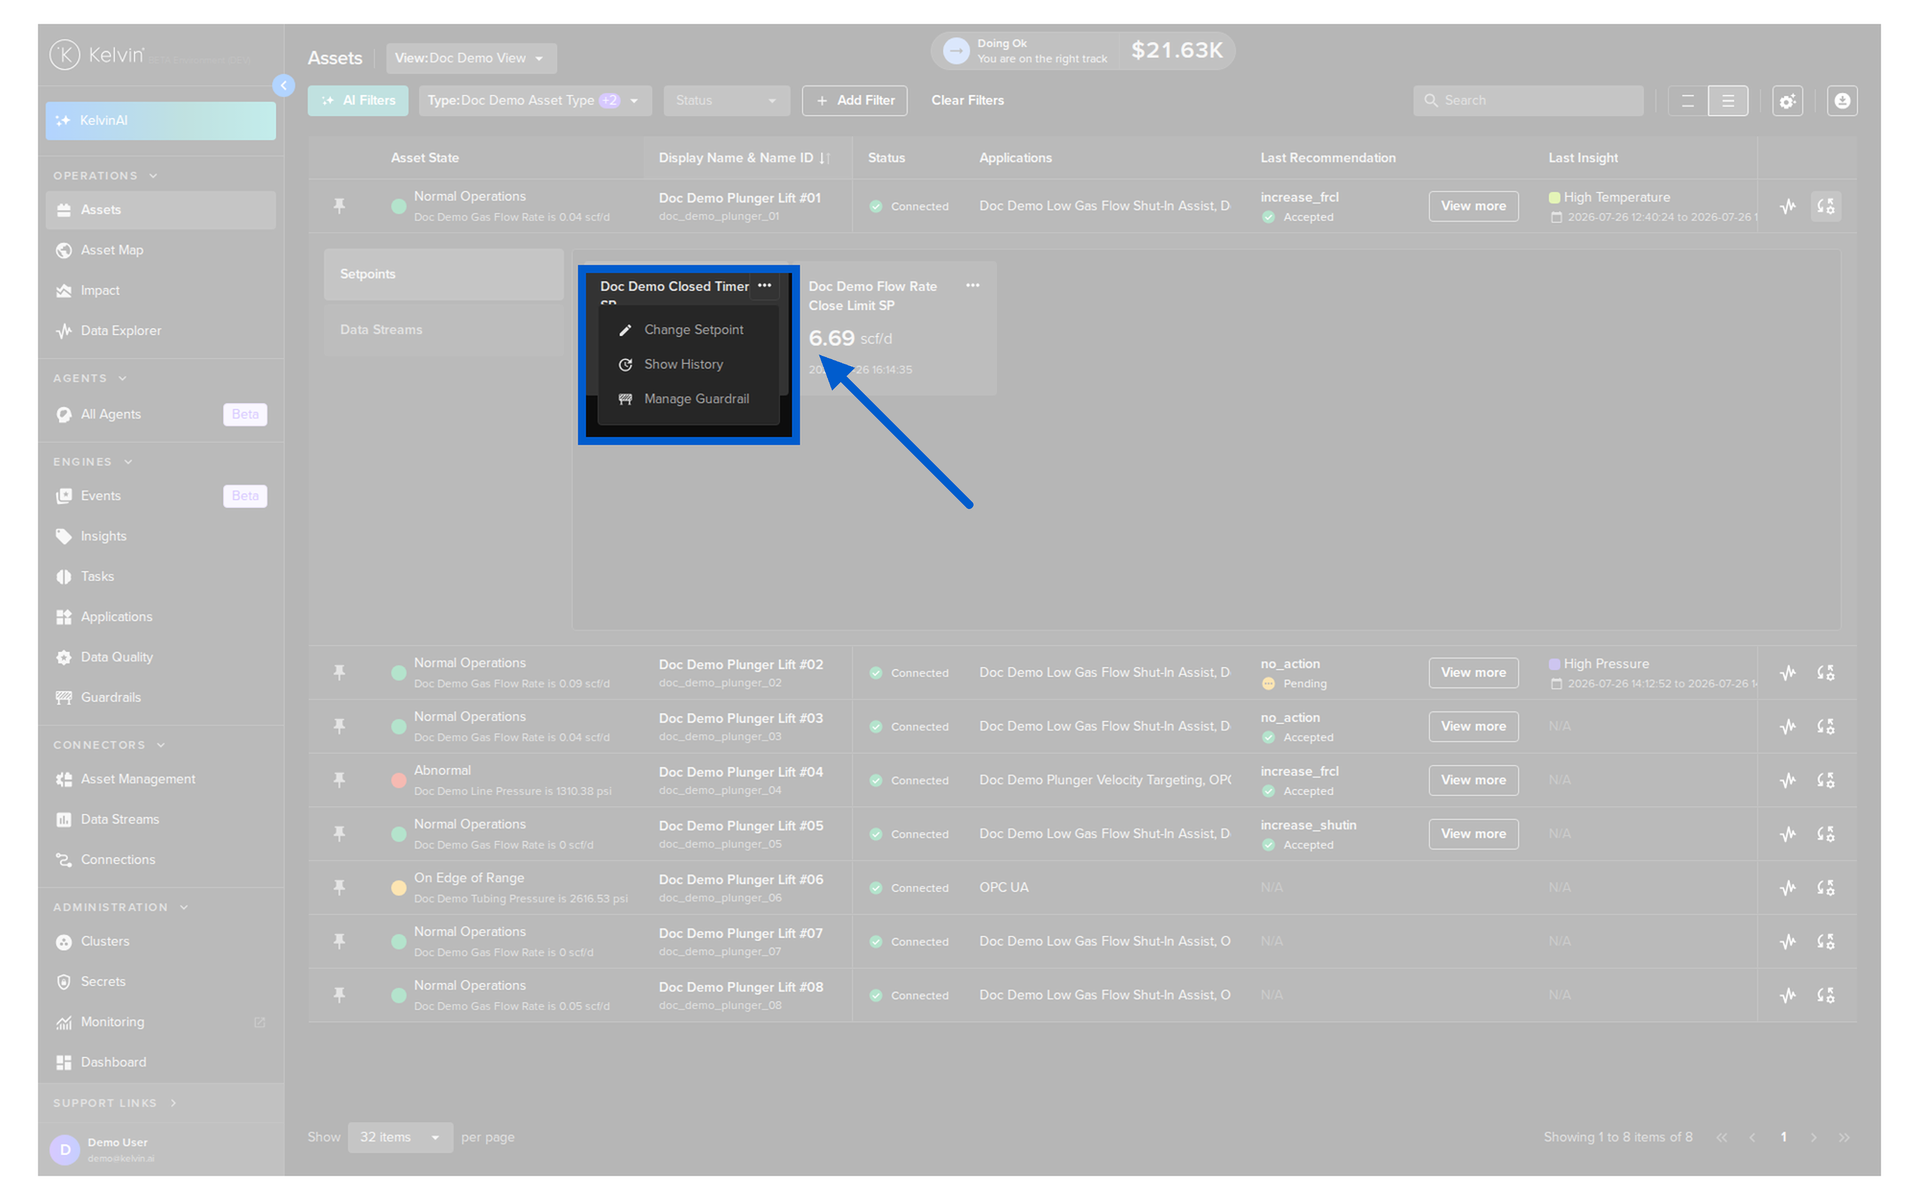Open All Agents page

[110, 414]
